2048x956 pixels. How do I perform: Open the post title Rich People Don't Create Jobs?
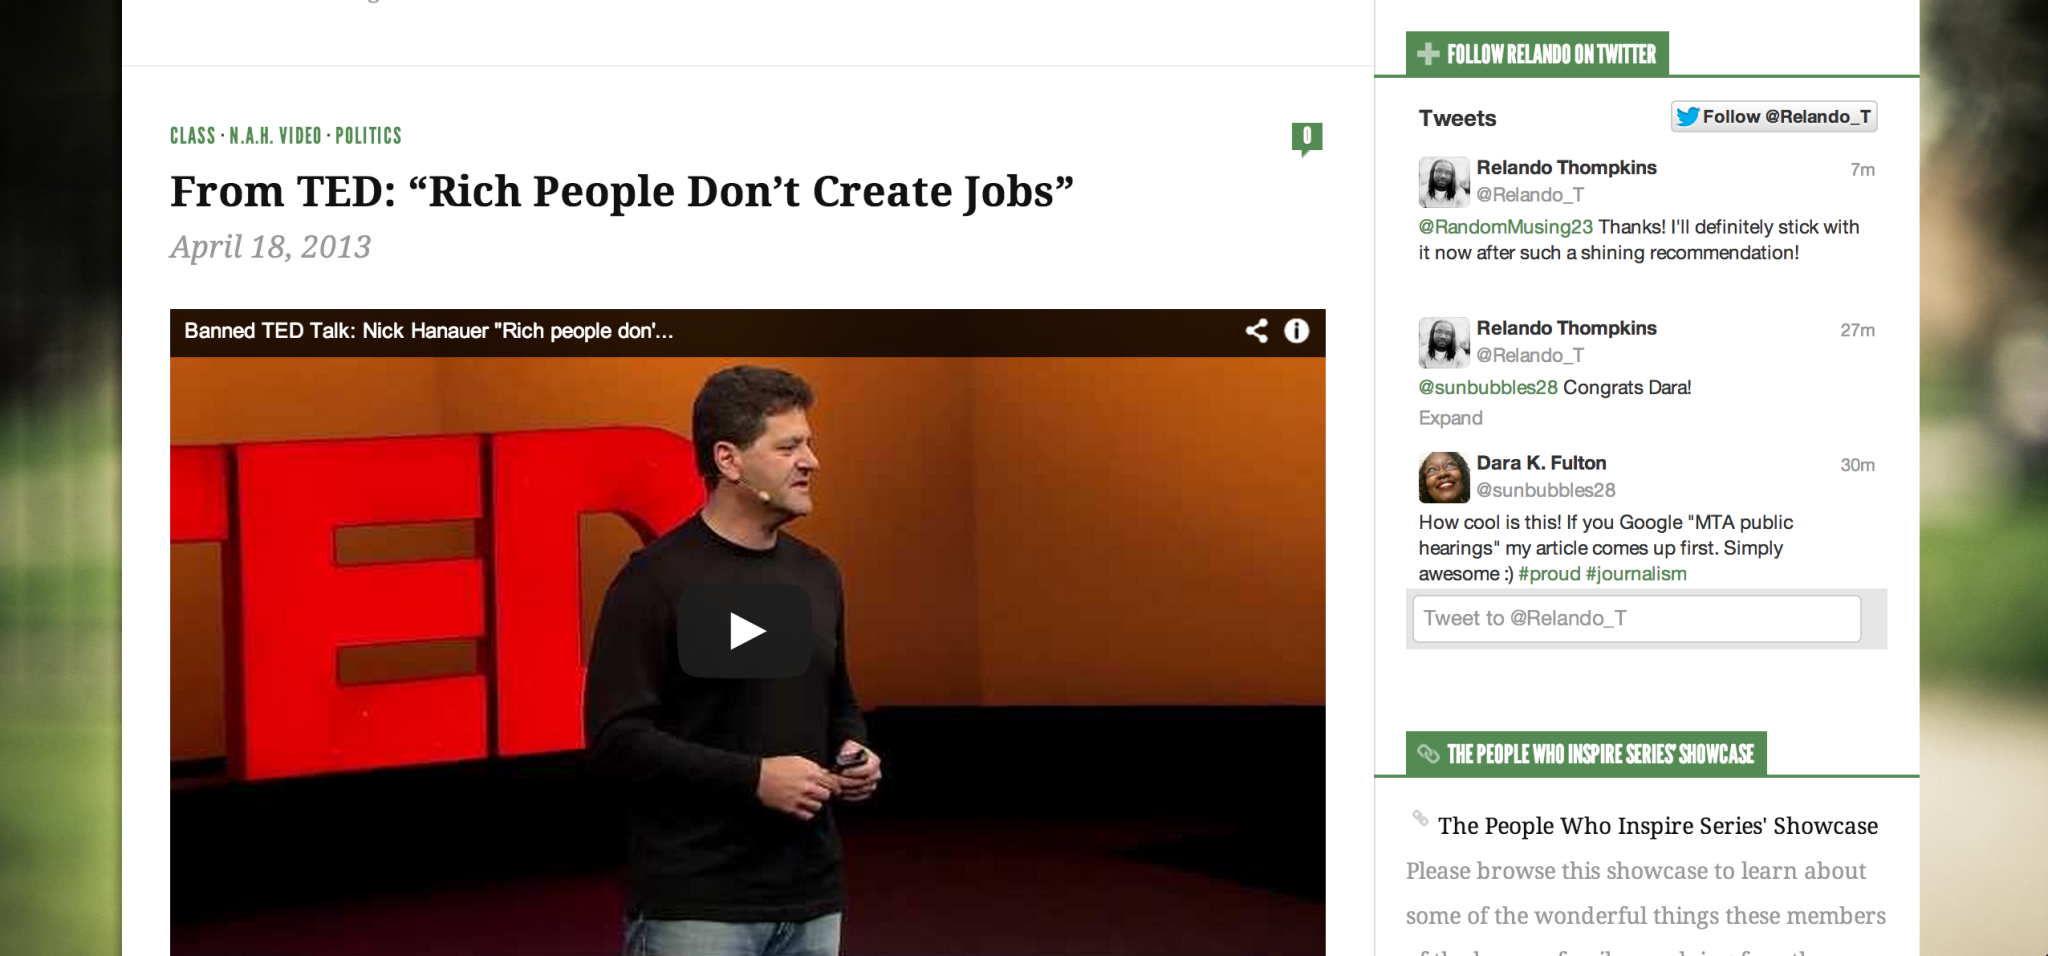pyautogui.click(x=621, y=192)
